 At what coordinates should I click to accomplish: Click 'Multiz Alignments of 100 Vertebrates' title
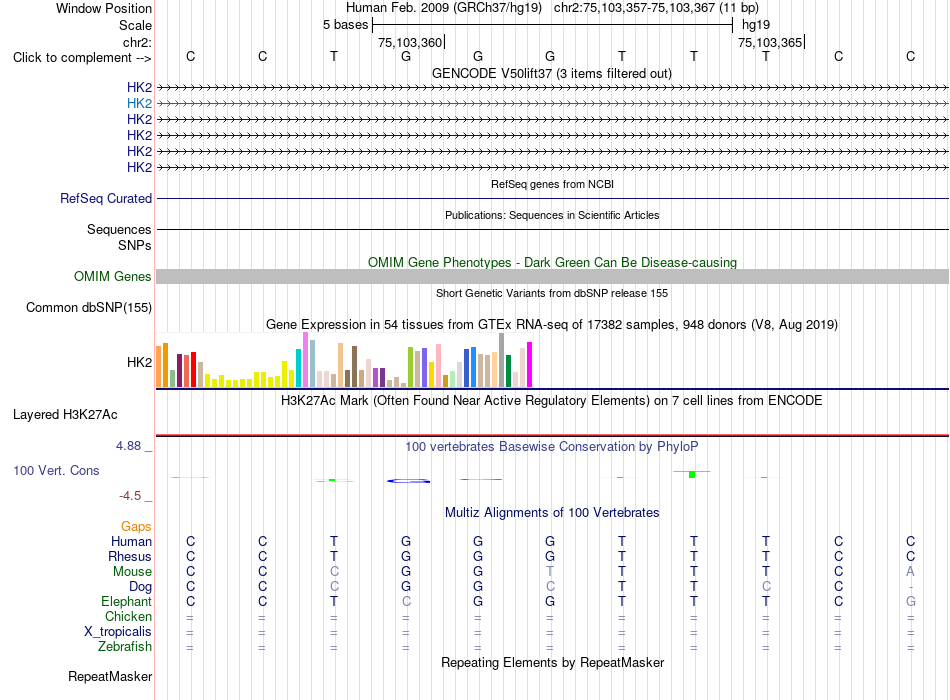click(552, 513)
